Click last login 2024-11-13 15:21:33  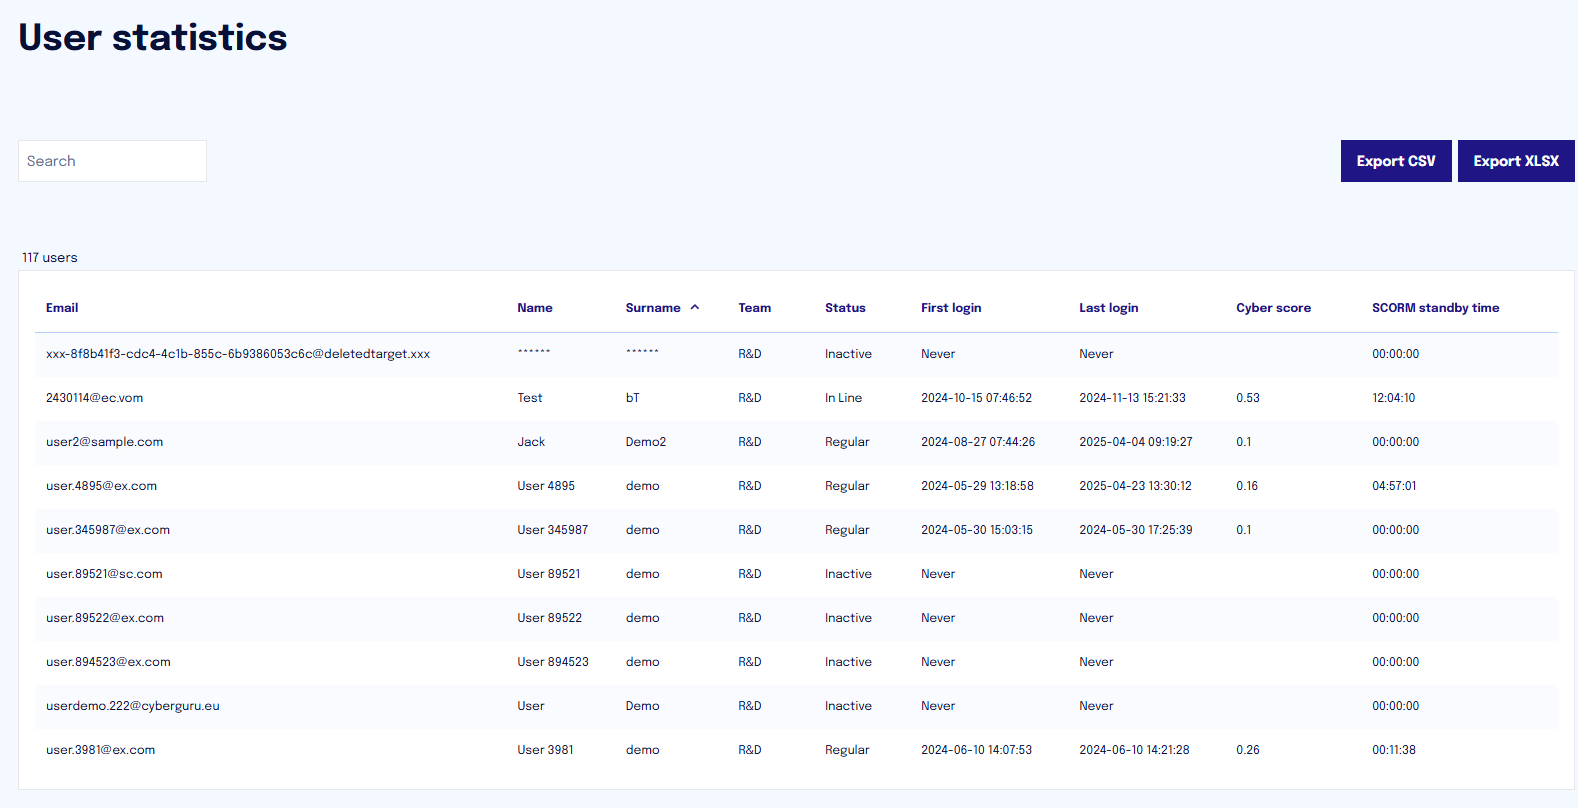click(1133, 398)
